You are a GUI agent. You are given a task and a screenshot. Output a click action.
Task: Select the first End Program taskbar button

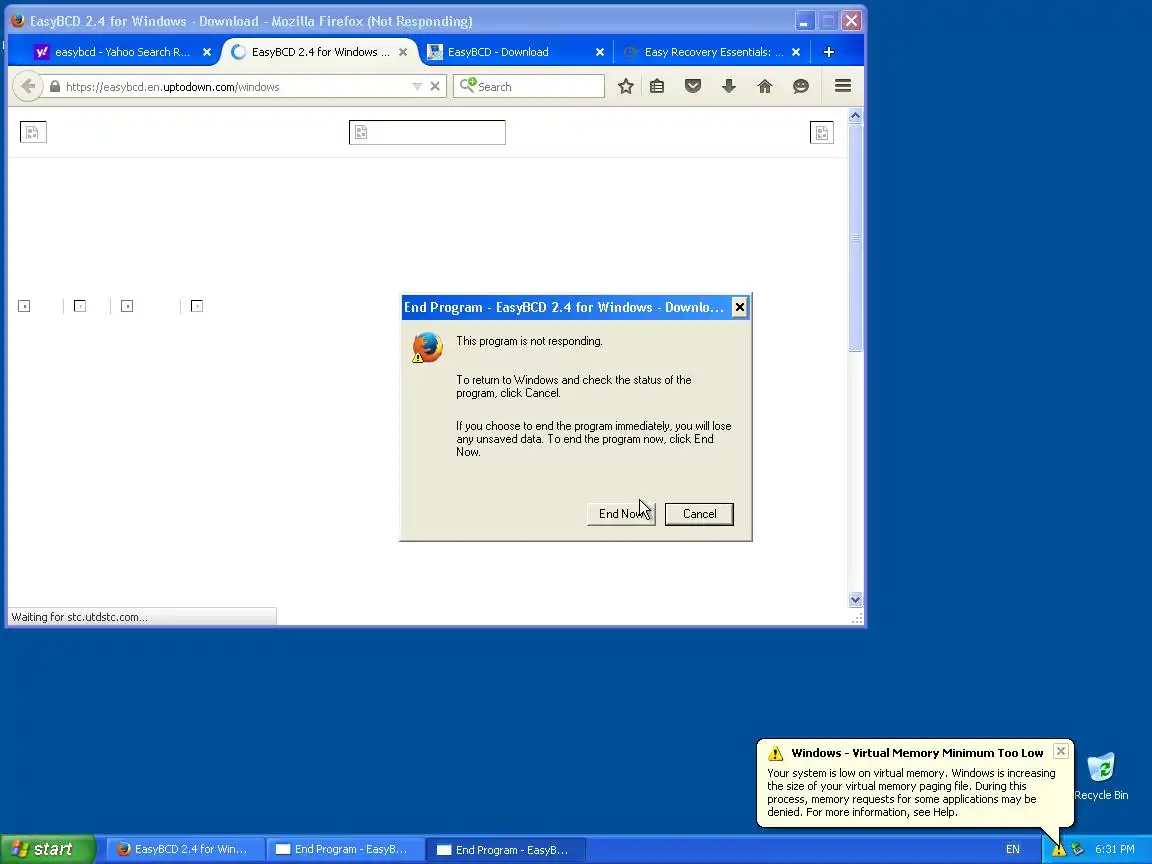tap(345, 849)
